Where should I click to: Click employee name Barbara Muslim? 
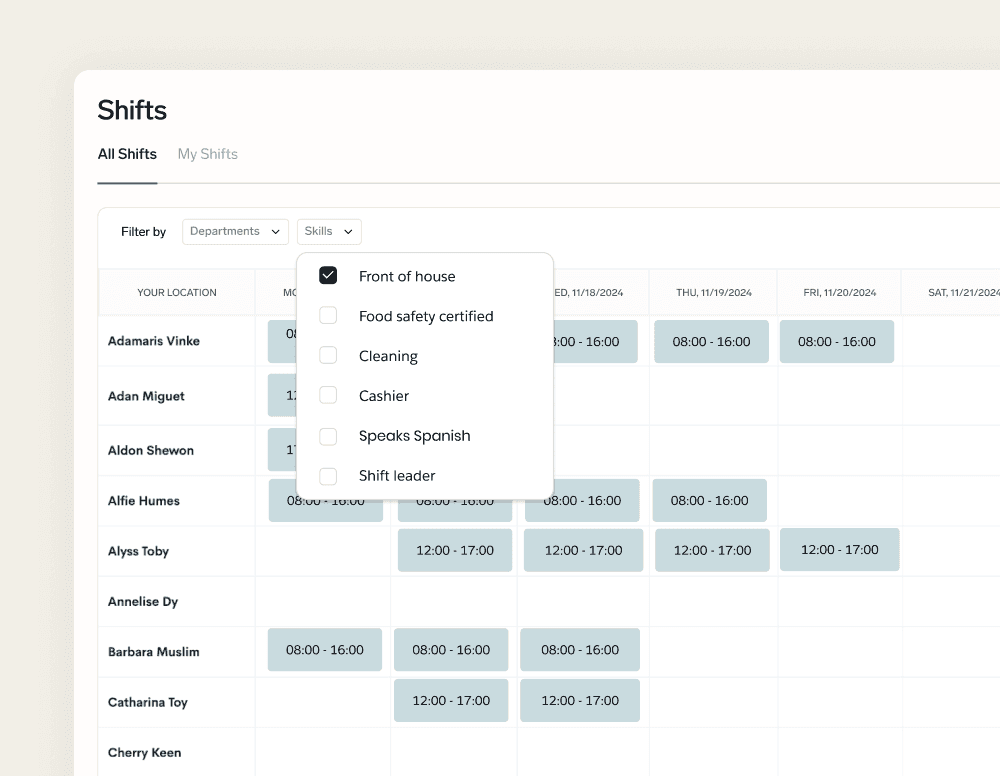pyautogui.click(x=154, y=652)
